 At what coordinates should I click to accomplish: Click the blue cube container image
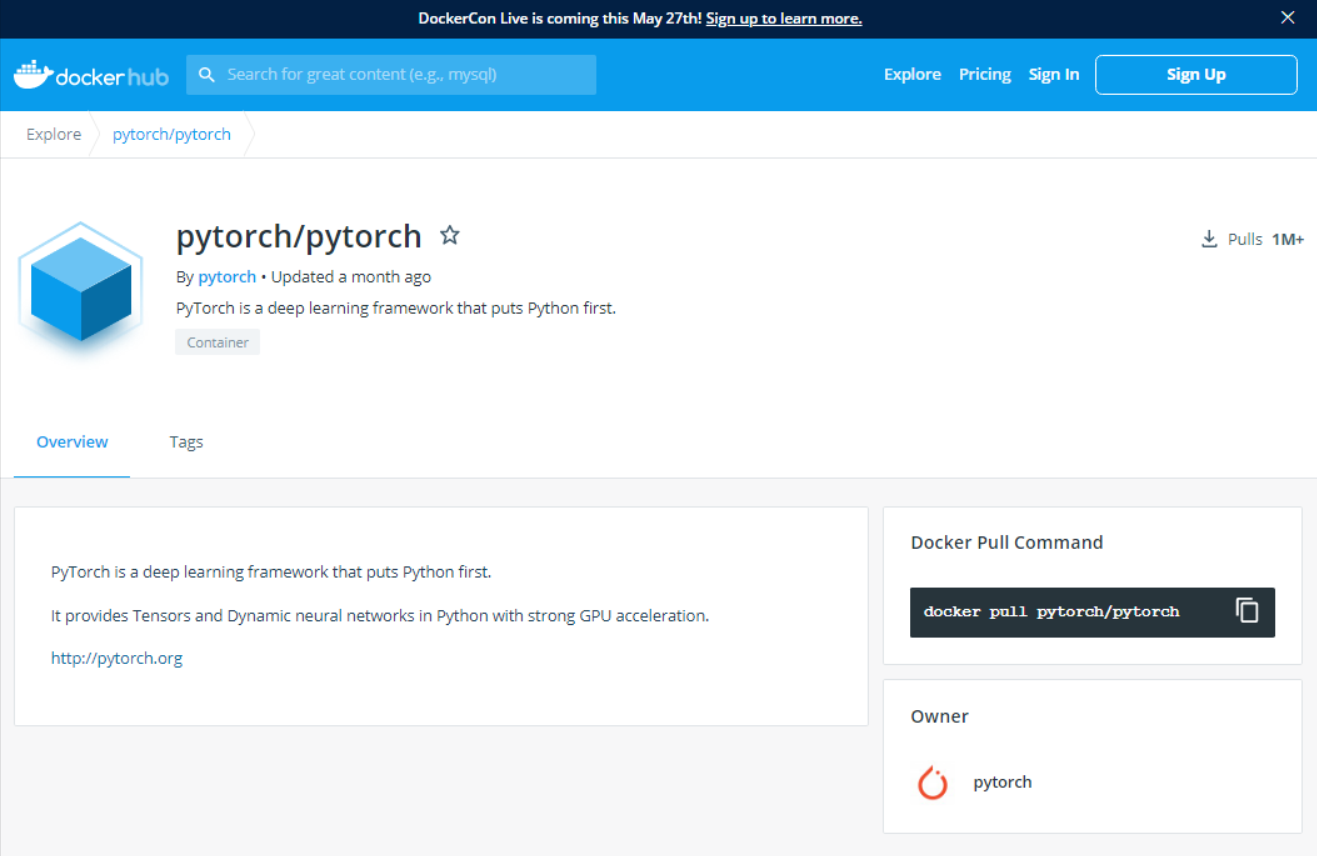click(x=81, y=289)
